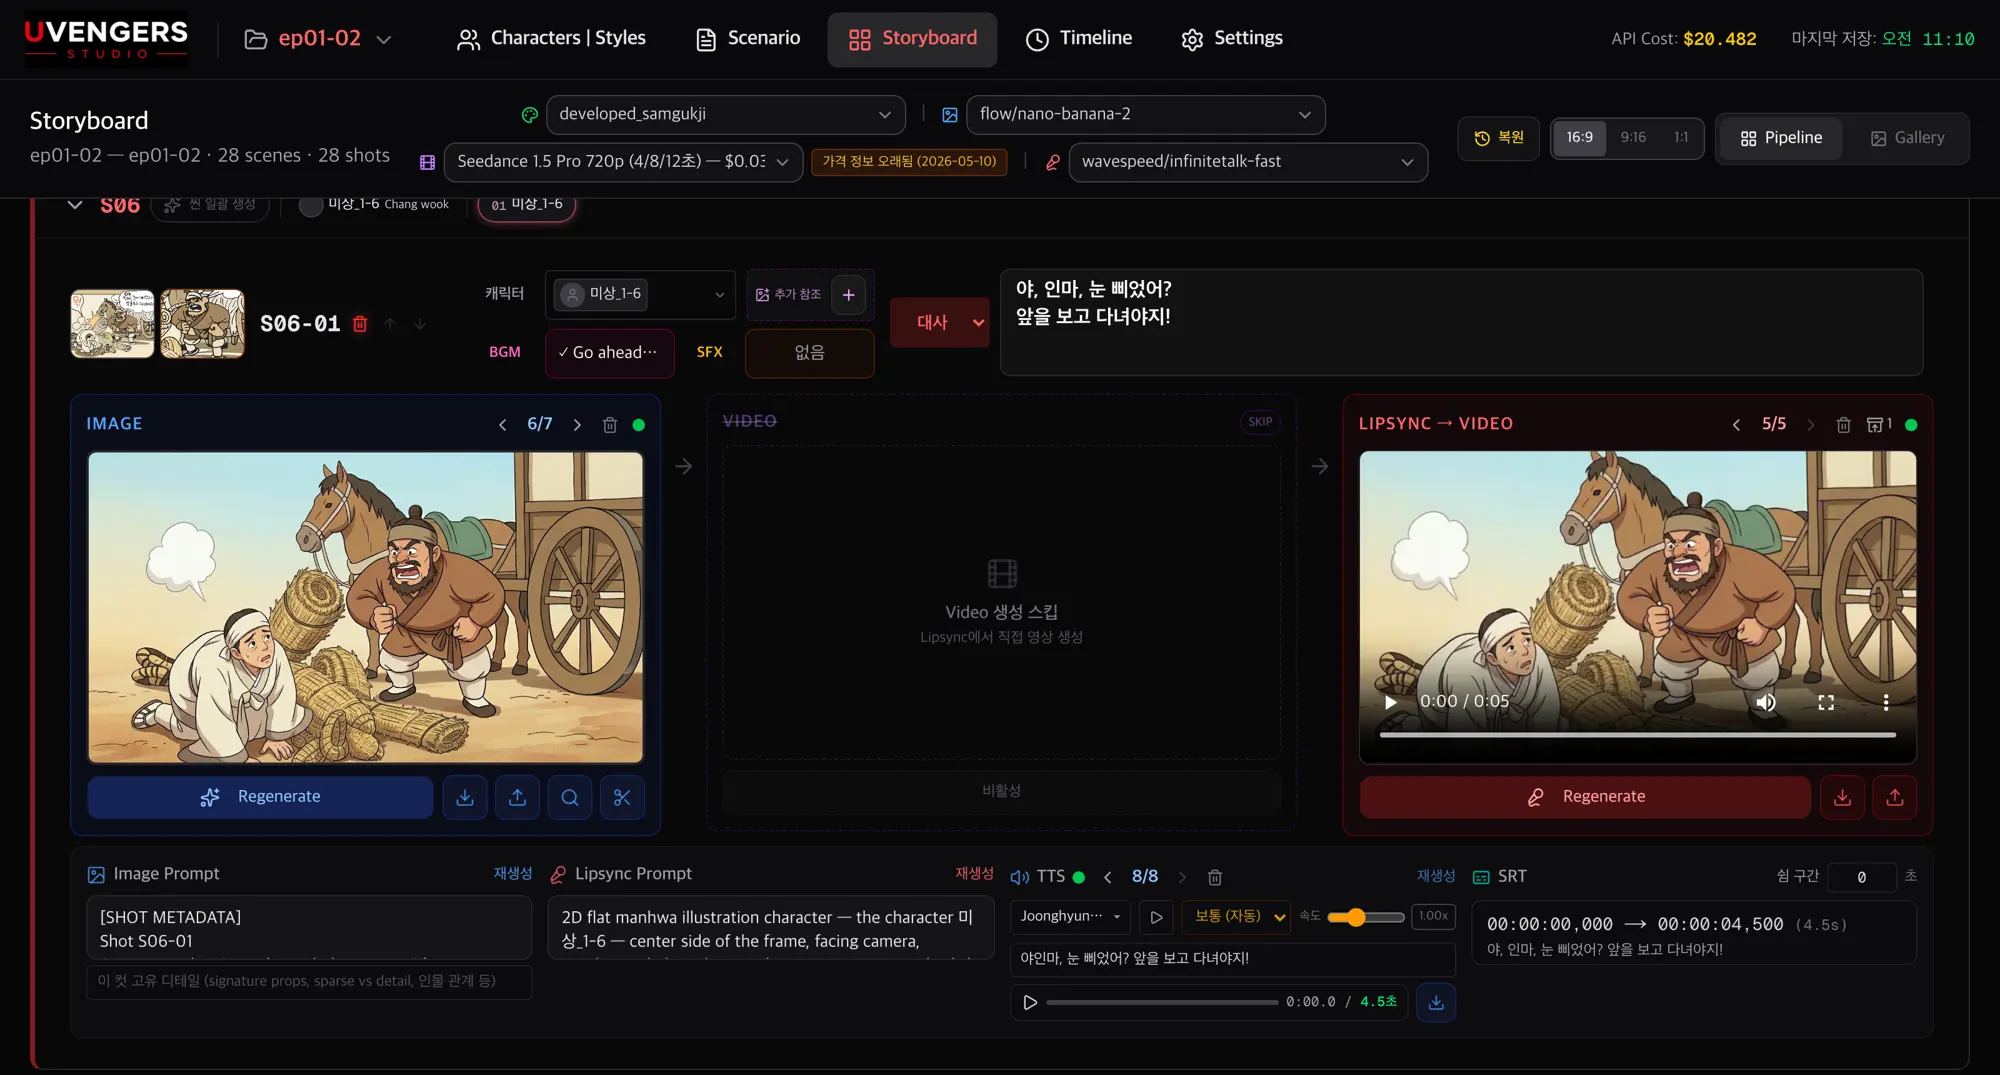Open Seedance 1.5 Pro video model dropdown

(x=623, y=162)
